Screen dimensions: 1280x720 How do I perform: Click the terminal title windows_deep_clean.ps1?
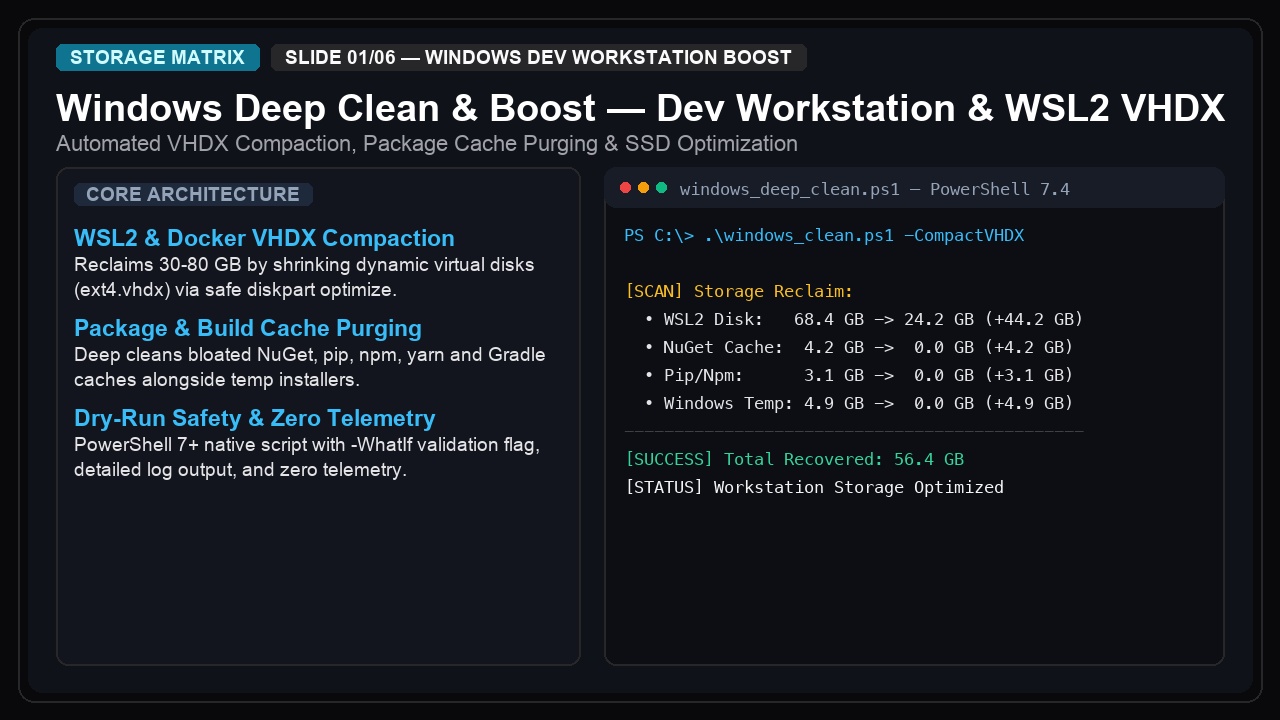pyautogui.click(x=875, y=189)
